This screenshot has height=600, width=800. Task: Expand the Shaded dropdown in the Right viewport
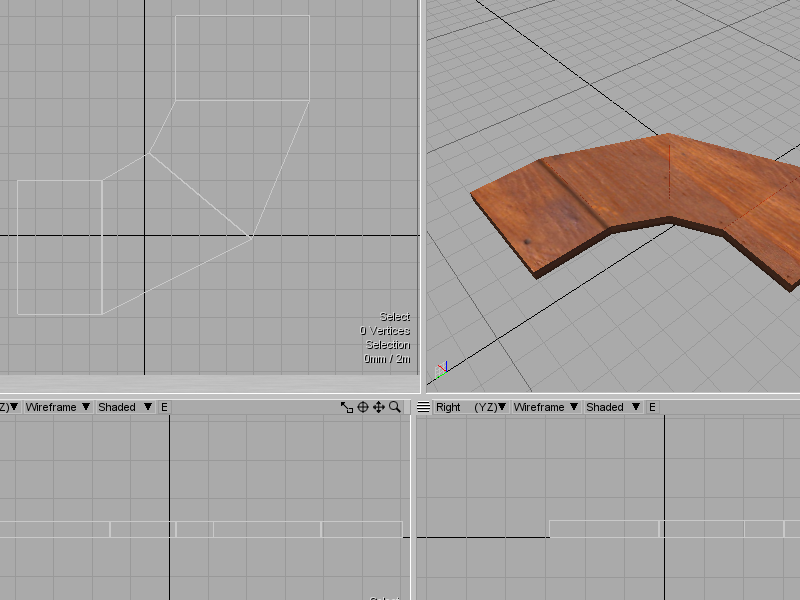pos(613,407)
